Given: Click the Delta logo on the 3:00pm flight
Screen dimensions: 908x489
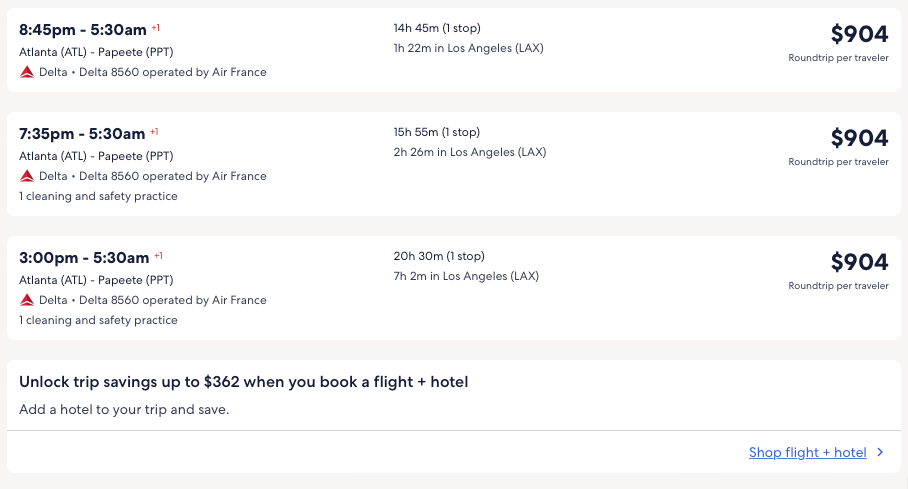Looking at the screenshot, I should tap(27, 300).
